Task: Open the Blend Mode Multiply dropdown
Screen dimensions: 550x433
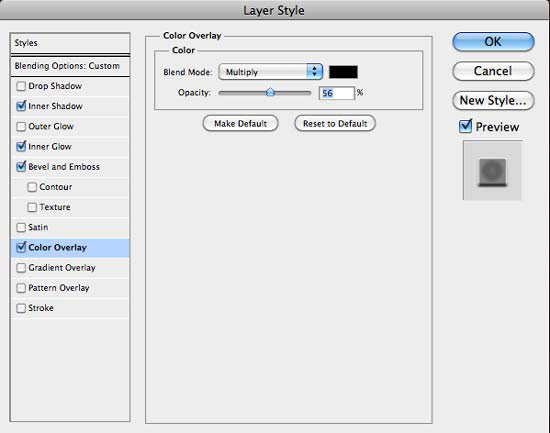Action: 270,72
